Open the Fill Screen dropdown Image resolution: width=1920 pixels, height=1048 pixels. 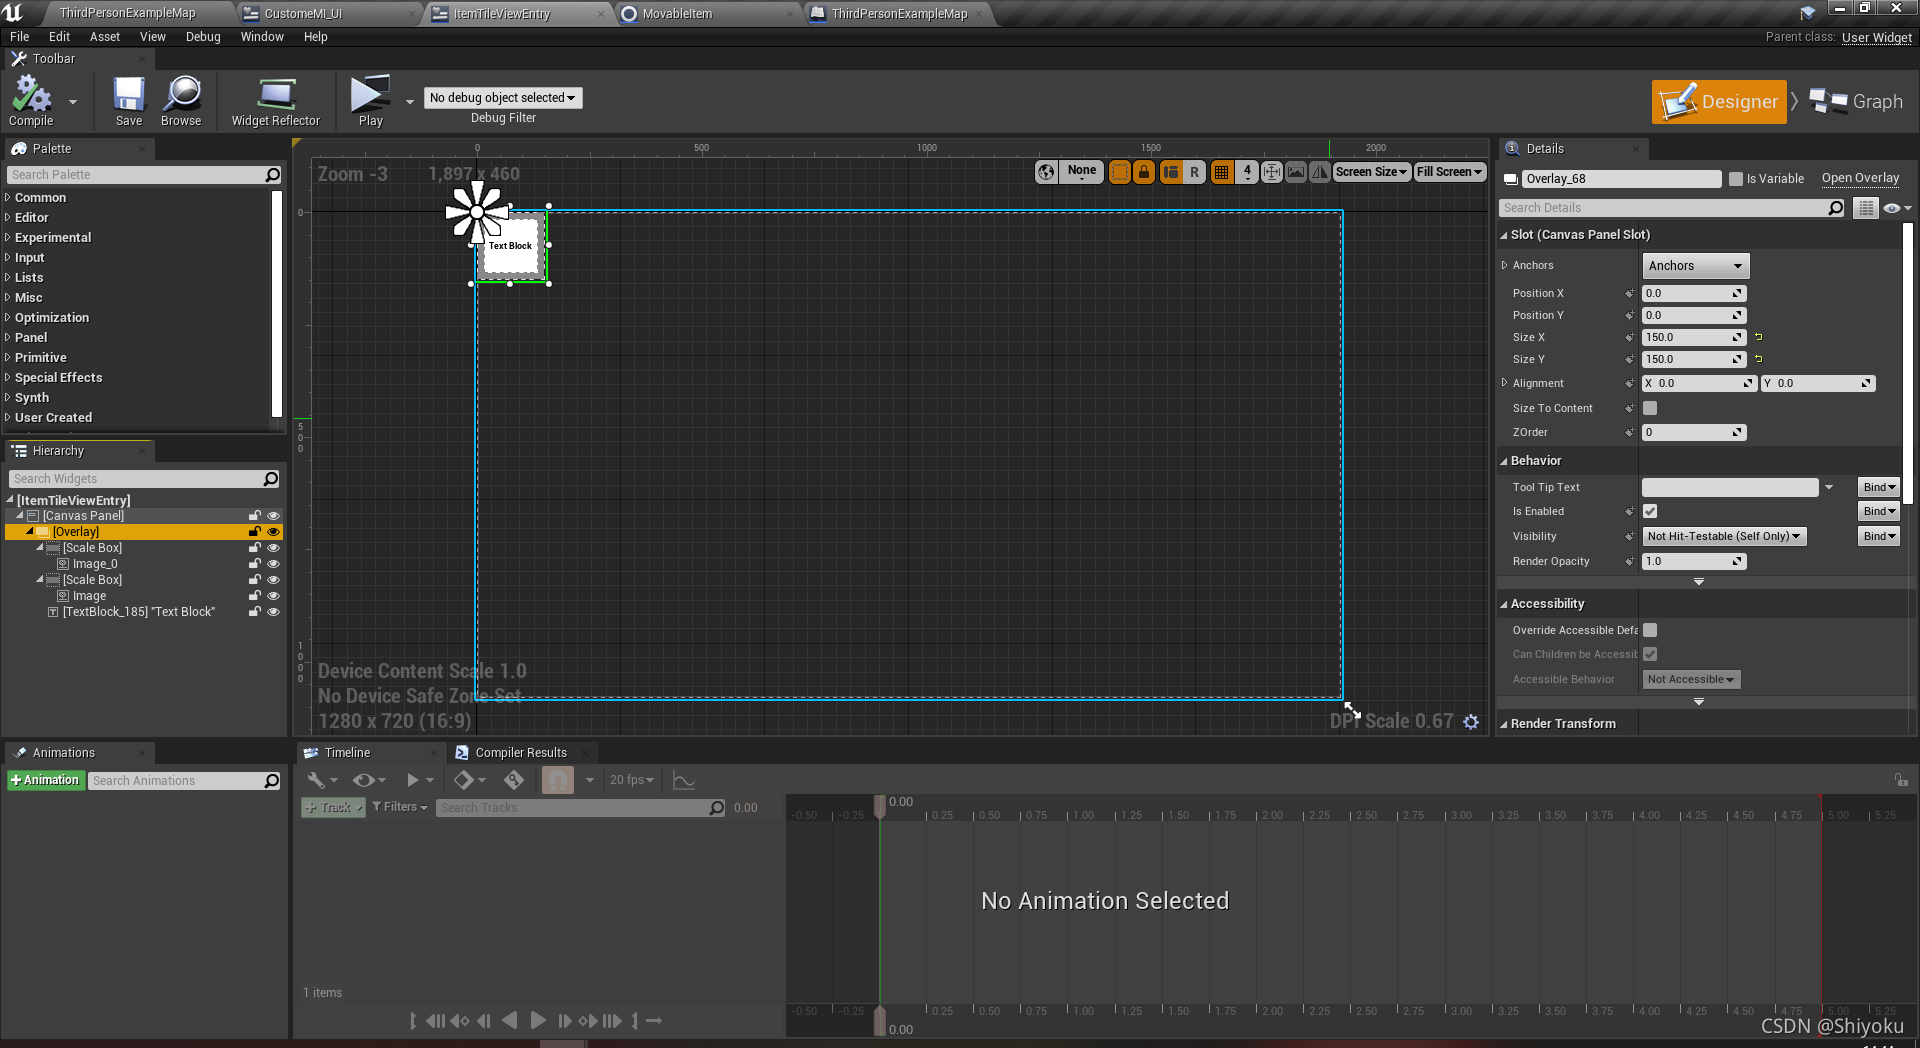tap(1449, 171)
